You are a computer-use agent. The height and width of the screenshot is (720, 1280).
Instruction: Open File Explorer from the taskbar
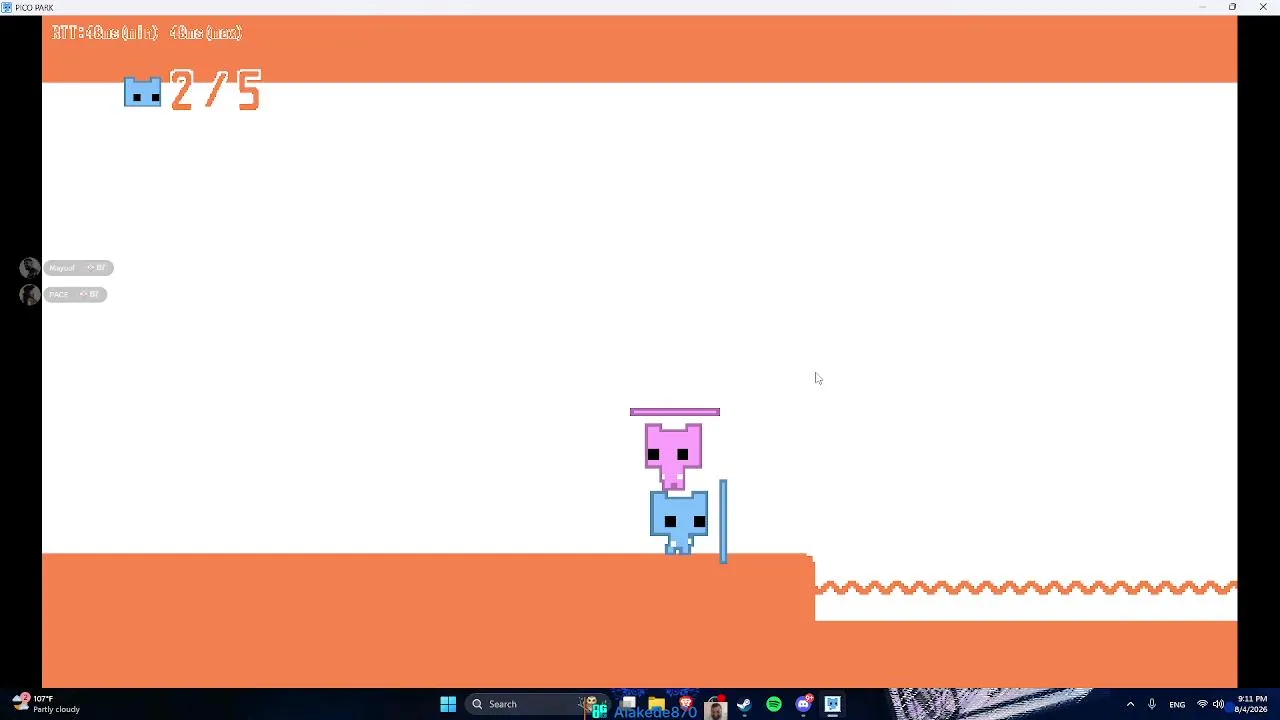point(656,704)
